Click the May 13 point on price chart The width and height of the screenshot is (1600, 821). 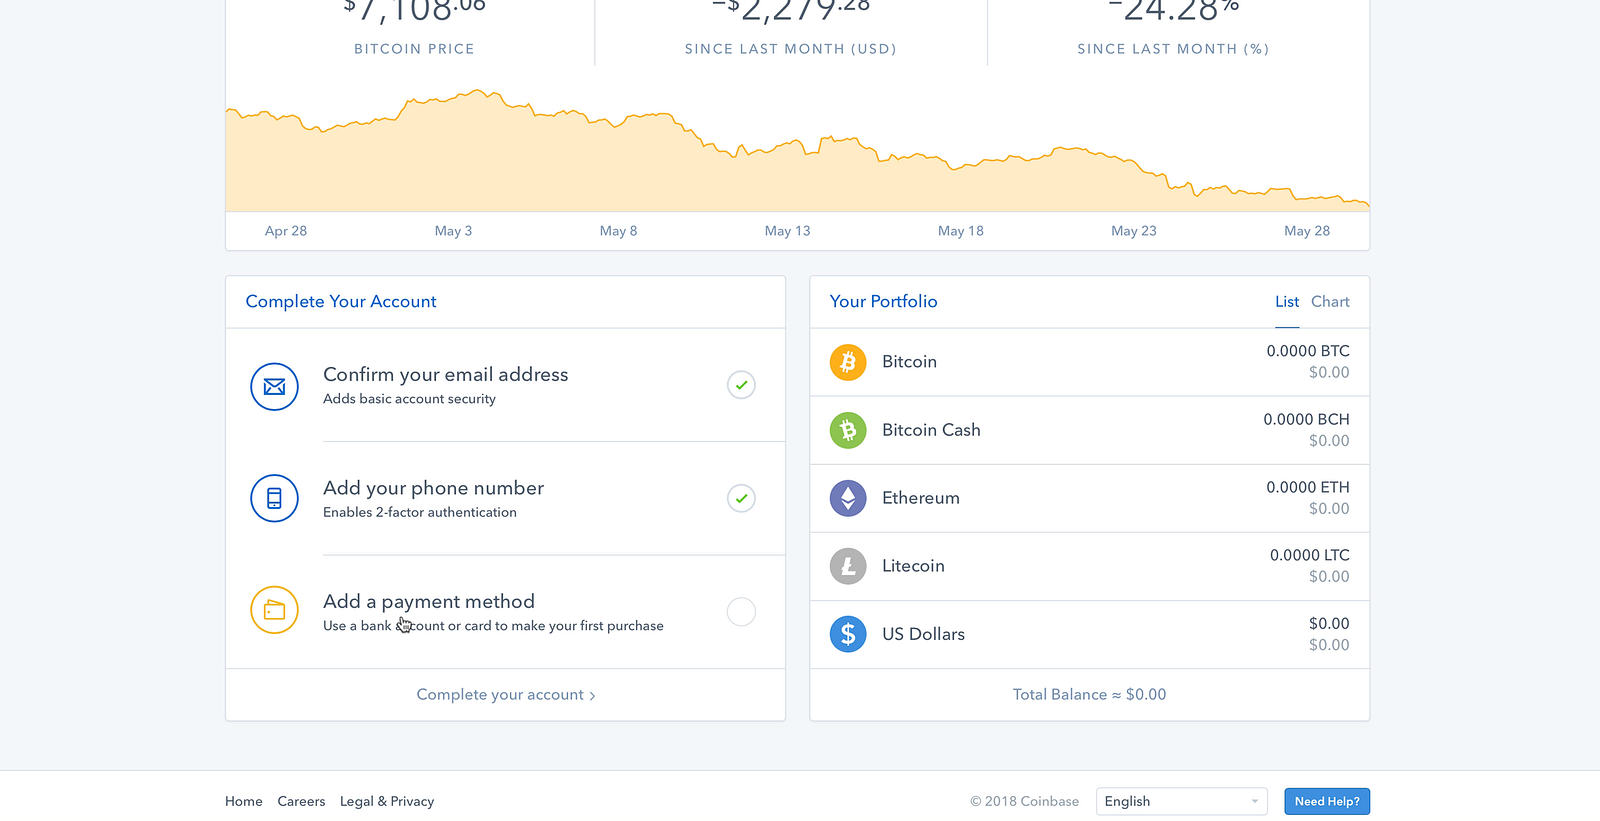(x=787, y=150)
